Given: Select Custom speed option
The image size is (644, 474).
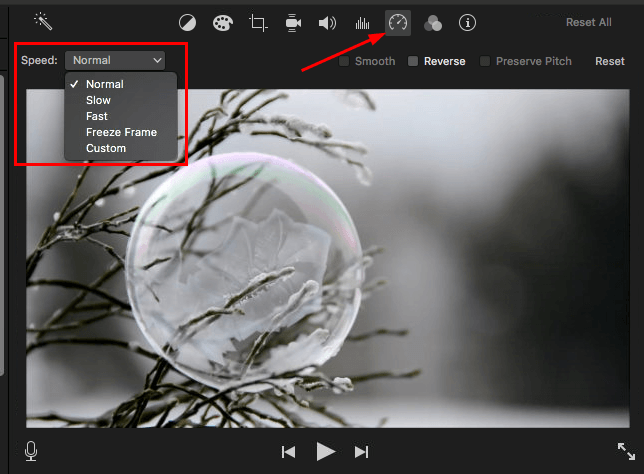Looking at the screenshot, I should click(121, 148).
